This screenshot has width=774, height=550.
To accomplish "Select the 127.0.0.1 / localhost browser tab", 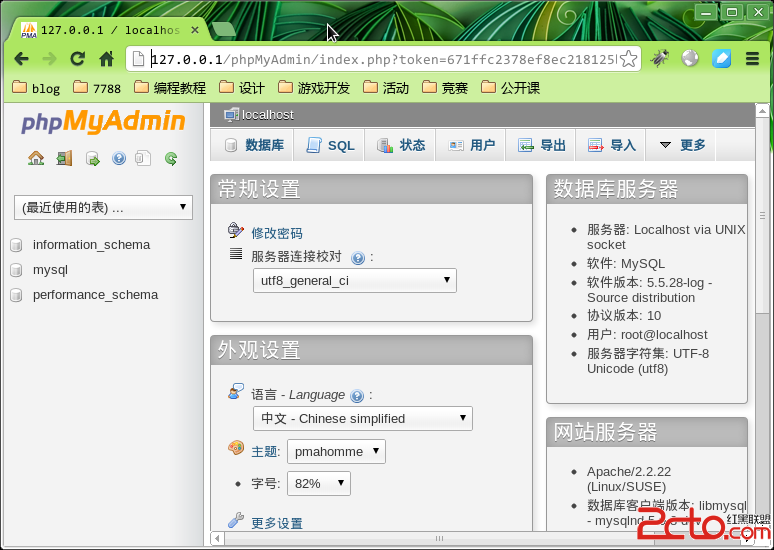I will click(x=110, y=30).
